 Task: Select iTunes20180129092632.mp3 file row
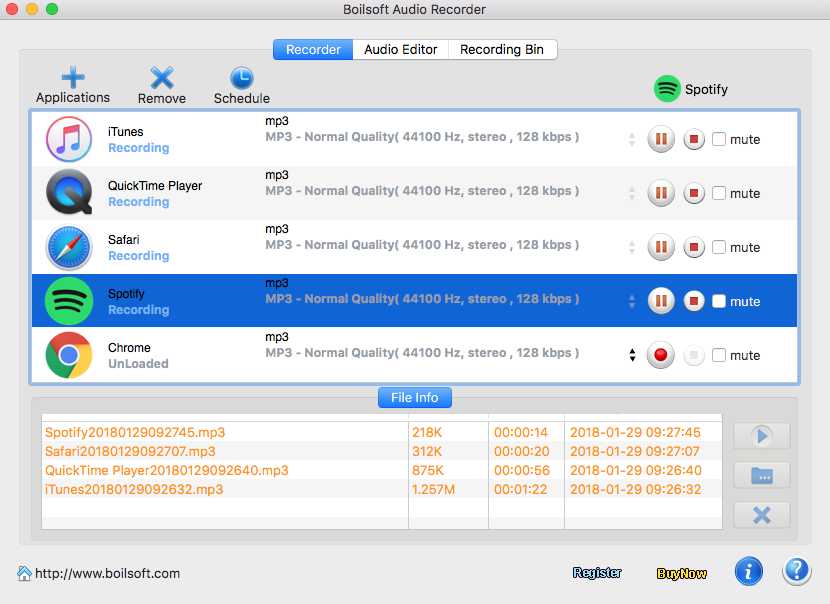[382, 489]
